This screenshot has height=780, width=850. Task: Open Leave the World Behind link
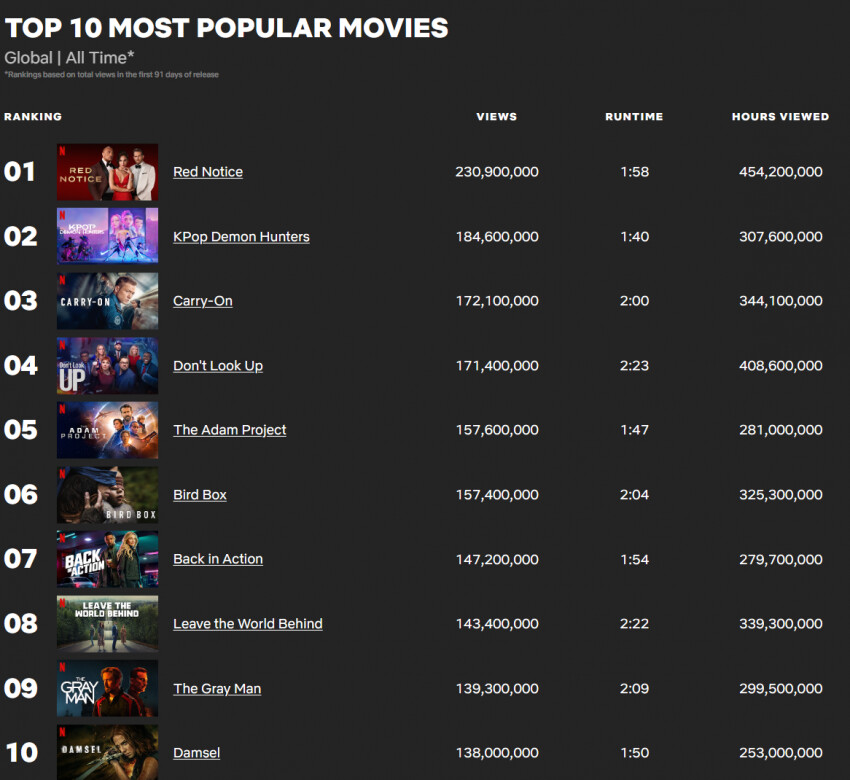click(x=248, y=624)
